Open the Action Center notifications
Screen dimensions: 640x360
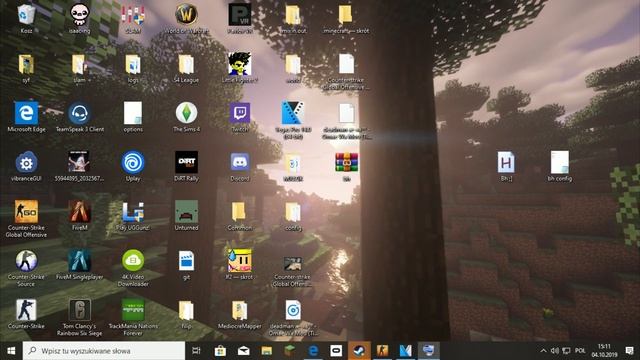pyautogui.click(x=629, y=351)
